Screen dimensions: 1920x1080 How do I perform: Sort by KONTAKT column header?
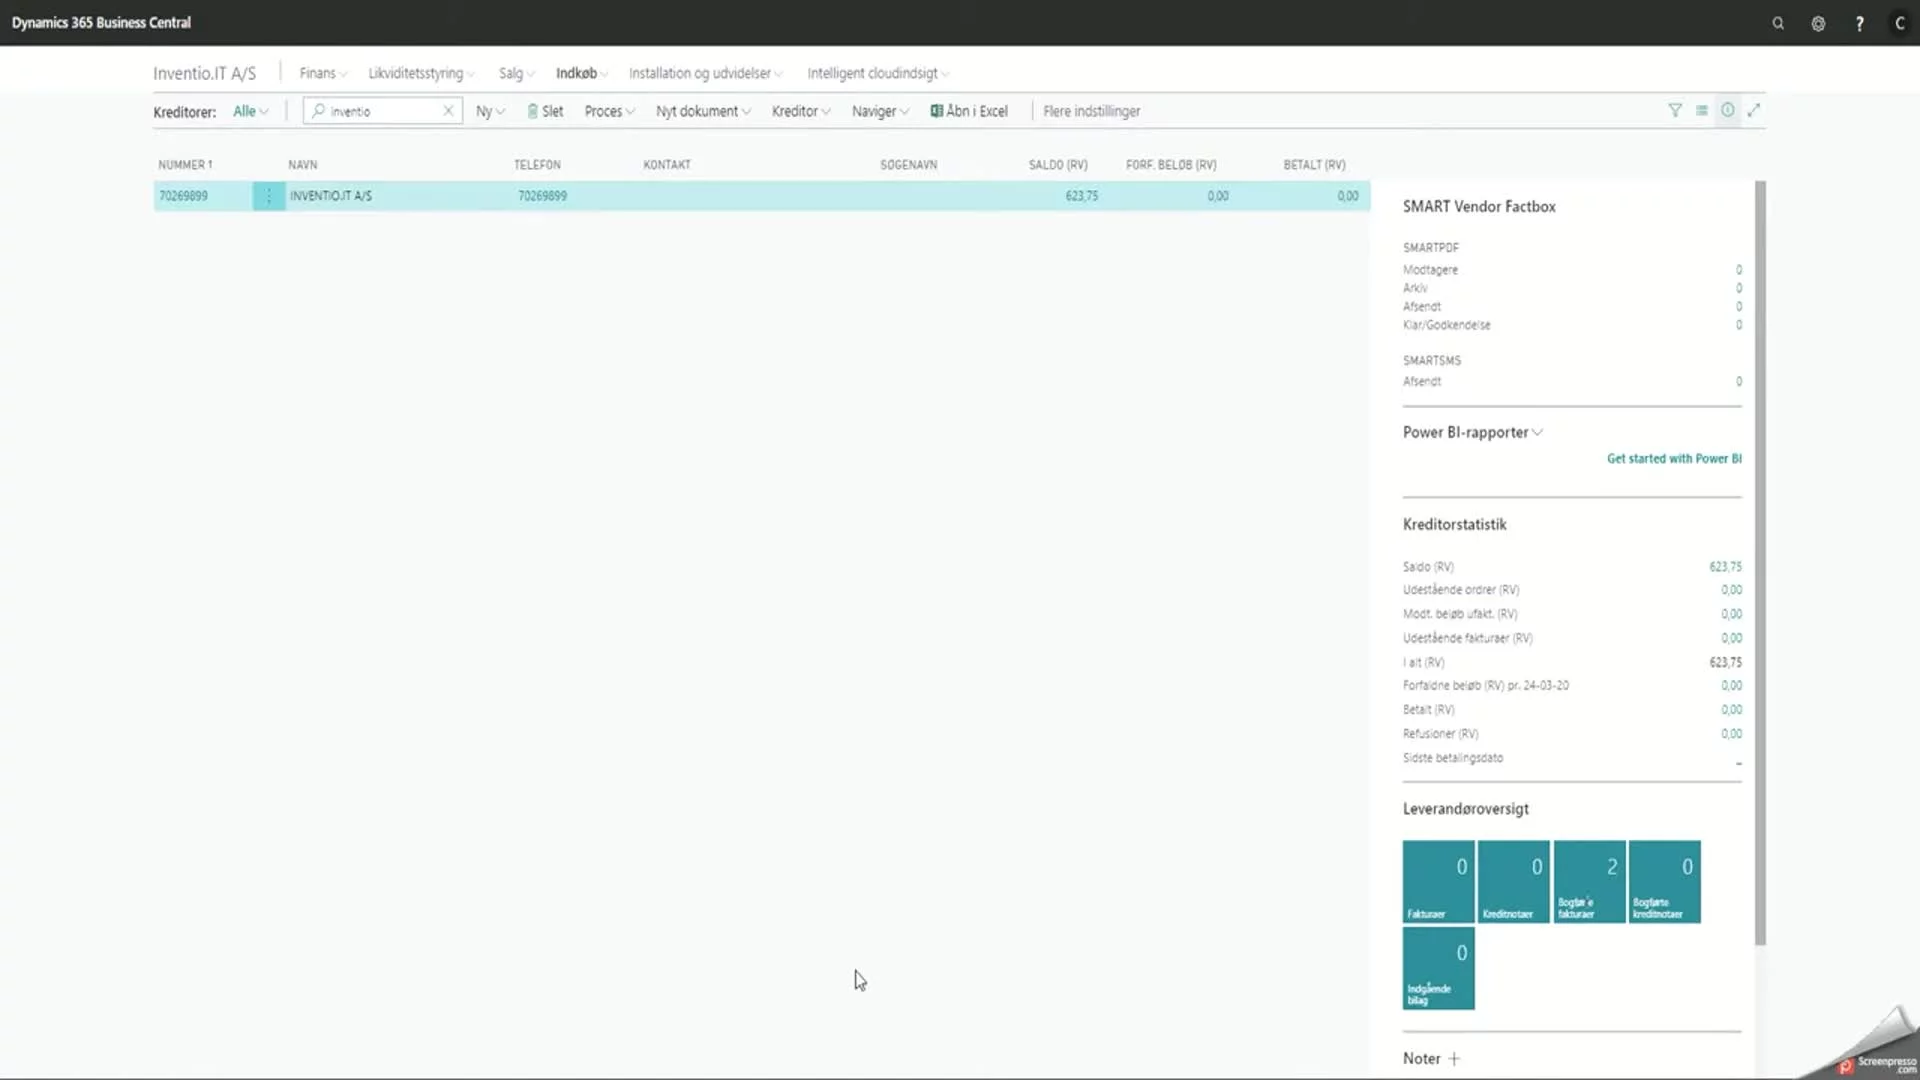click(666, 164)
